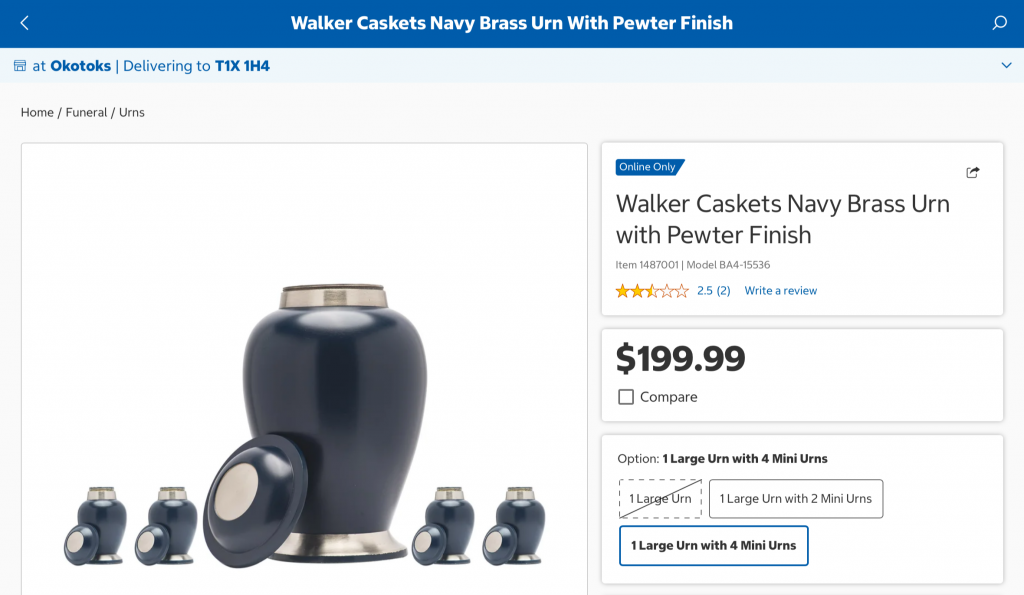The height and width of the screenshot is (595, 1024).
Task: Expand the store and delivery chevron
Action: (1006, 65)
